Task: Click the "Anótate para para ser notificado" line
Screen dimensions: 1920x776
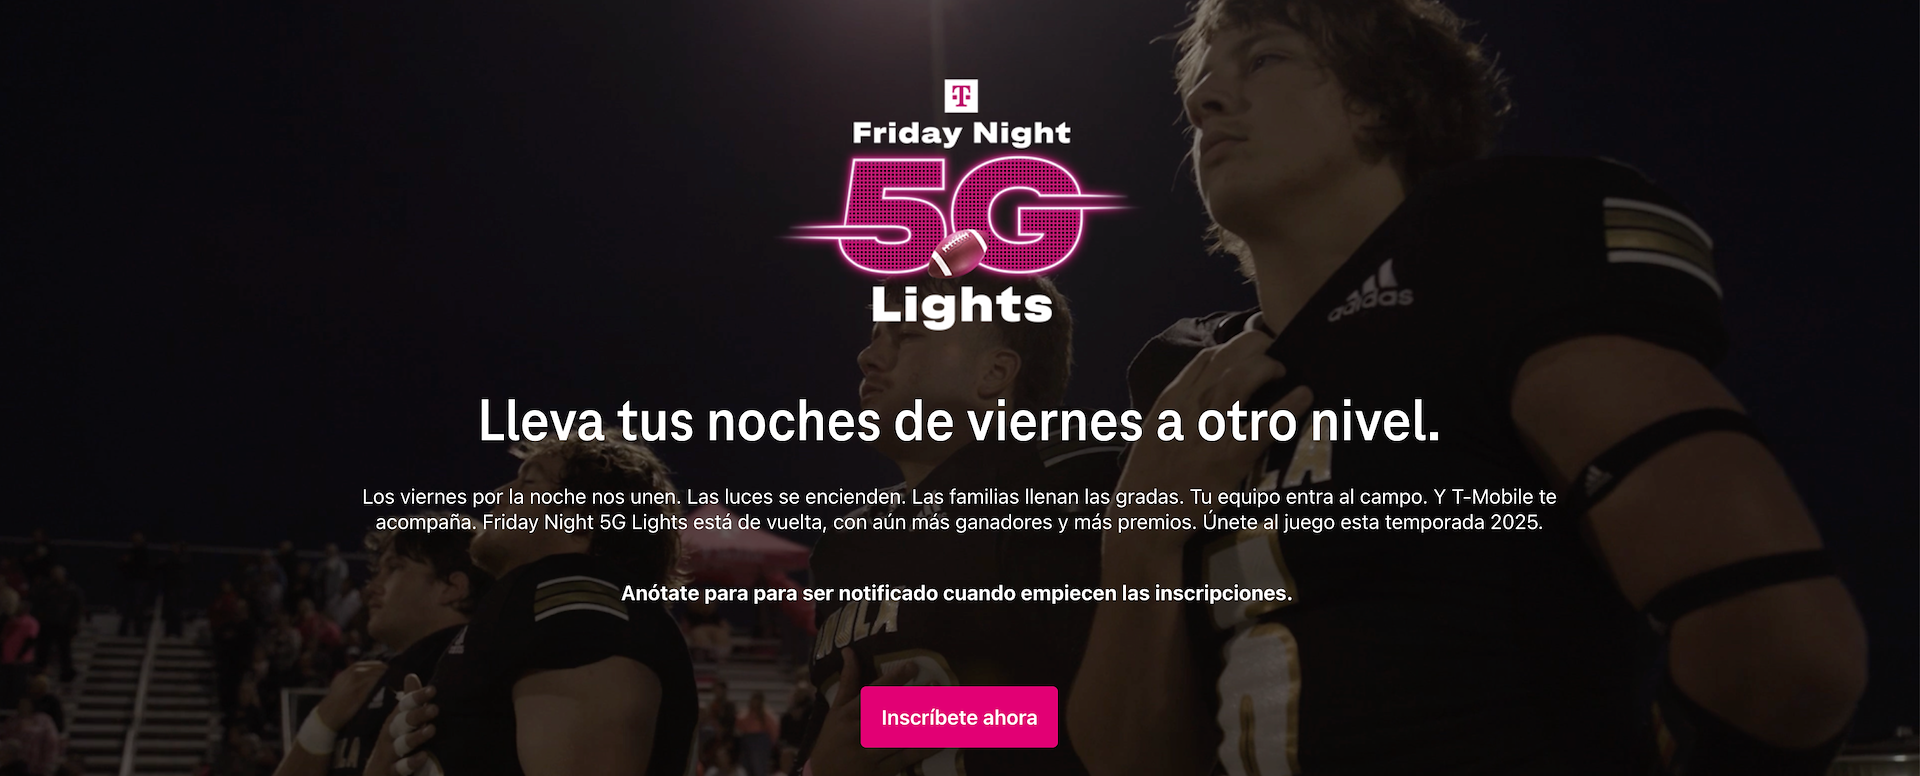Action: [957, 593]
